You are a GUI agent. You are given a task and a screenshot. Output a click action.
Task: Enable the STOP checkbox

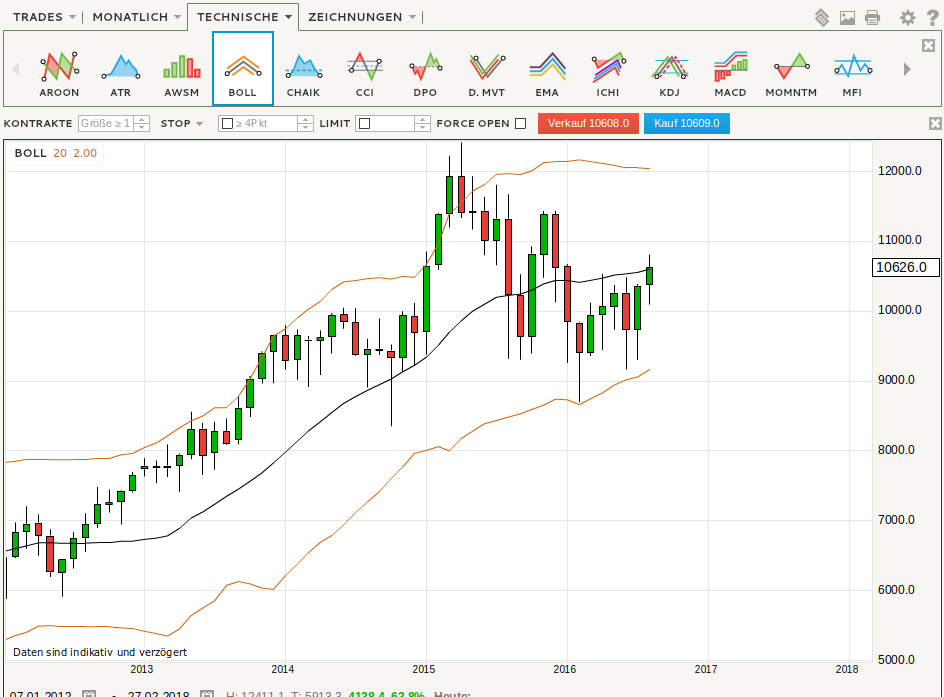tap(228, 123)
